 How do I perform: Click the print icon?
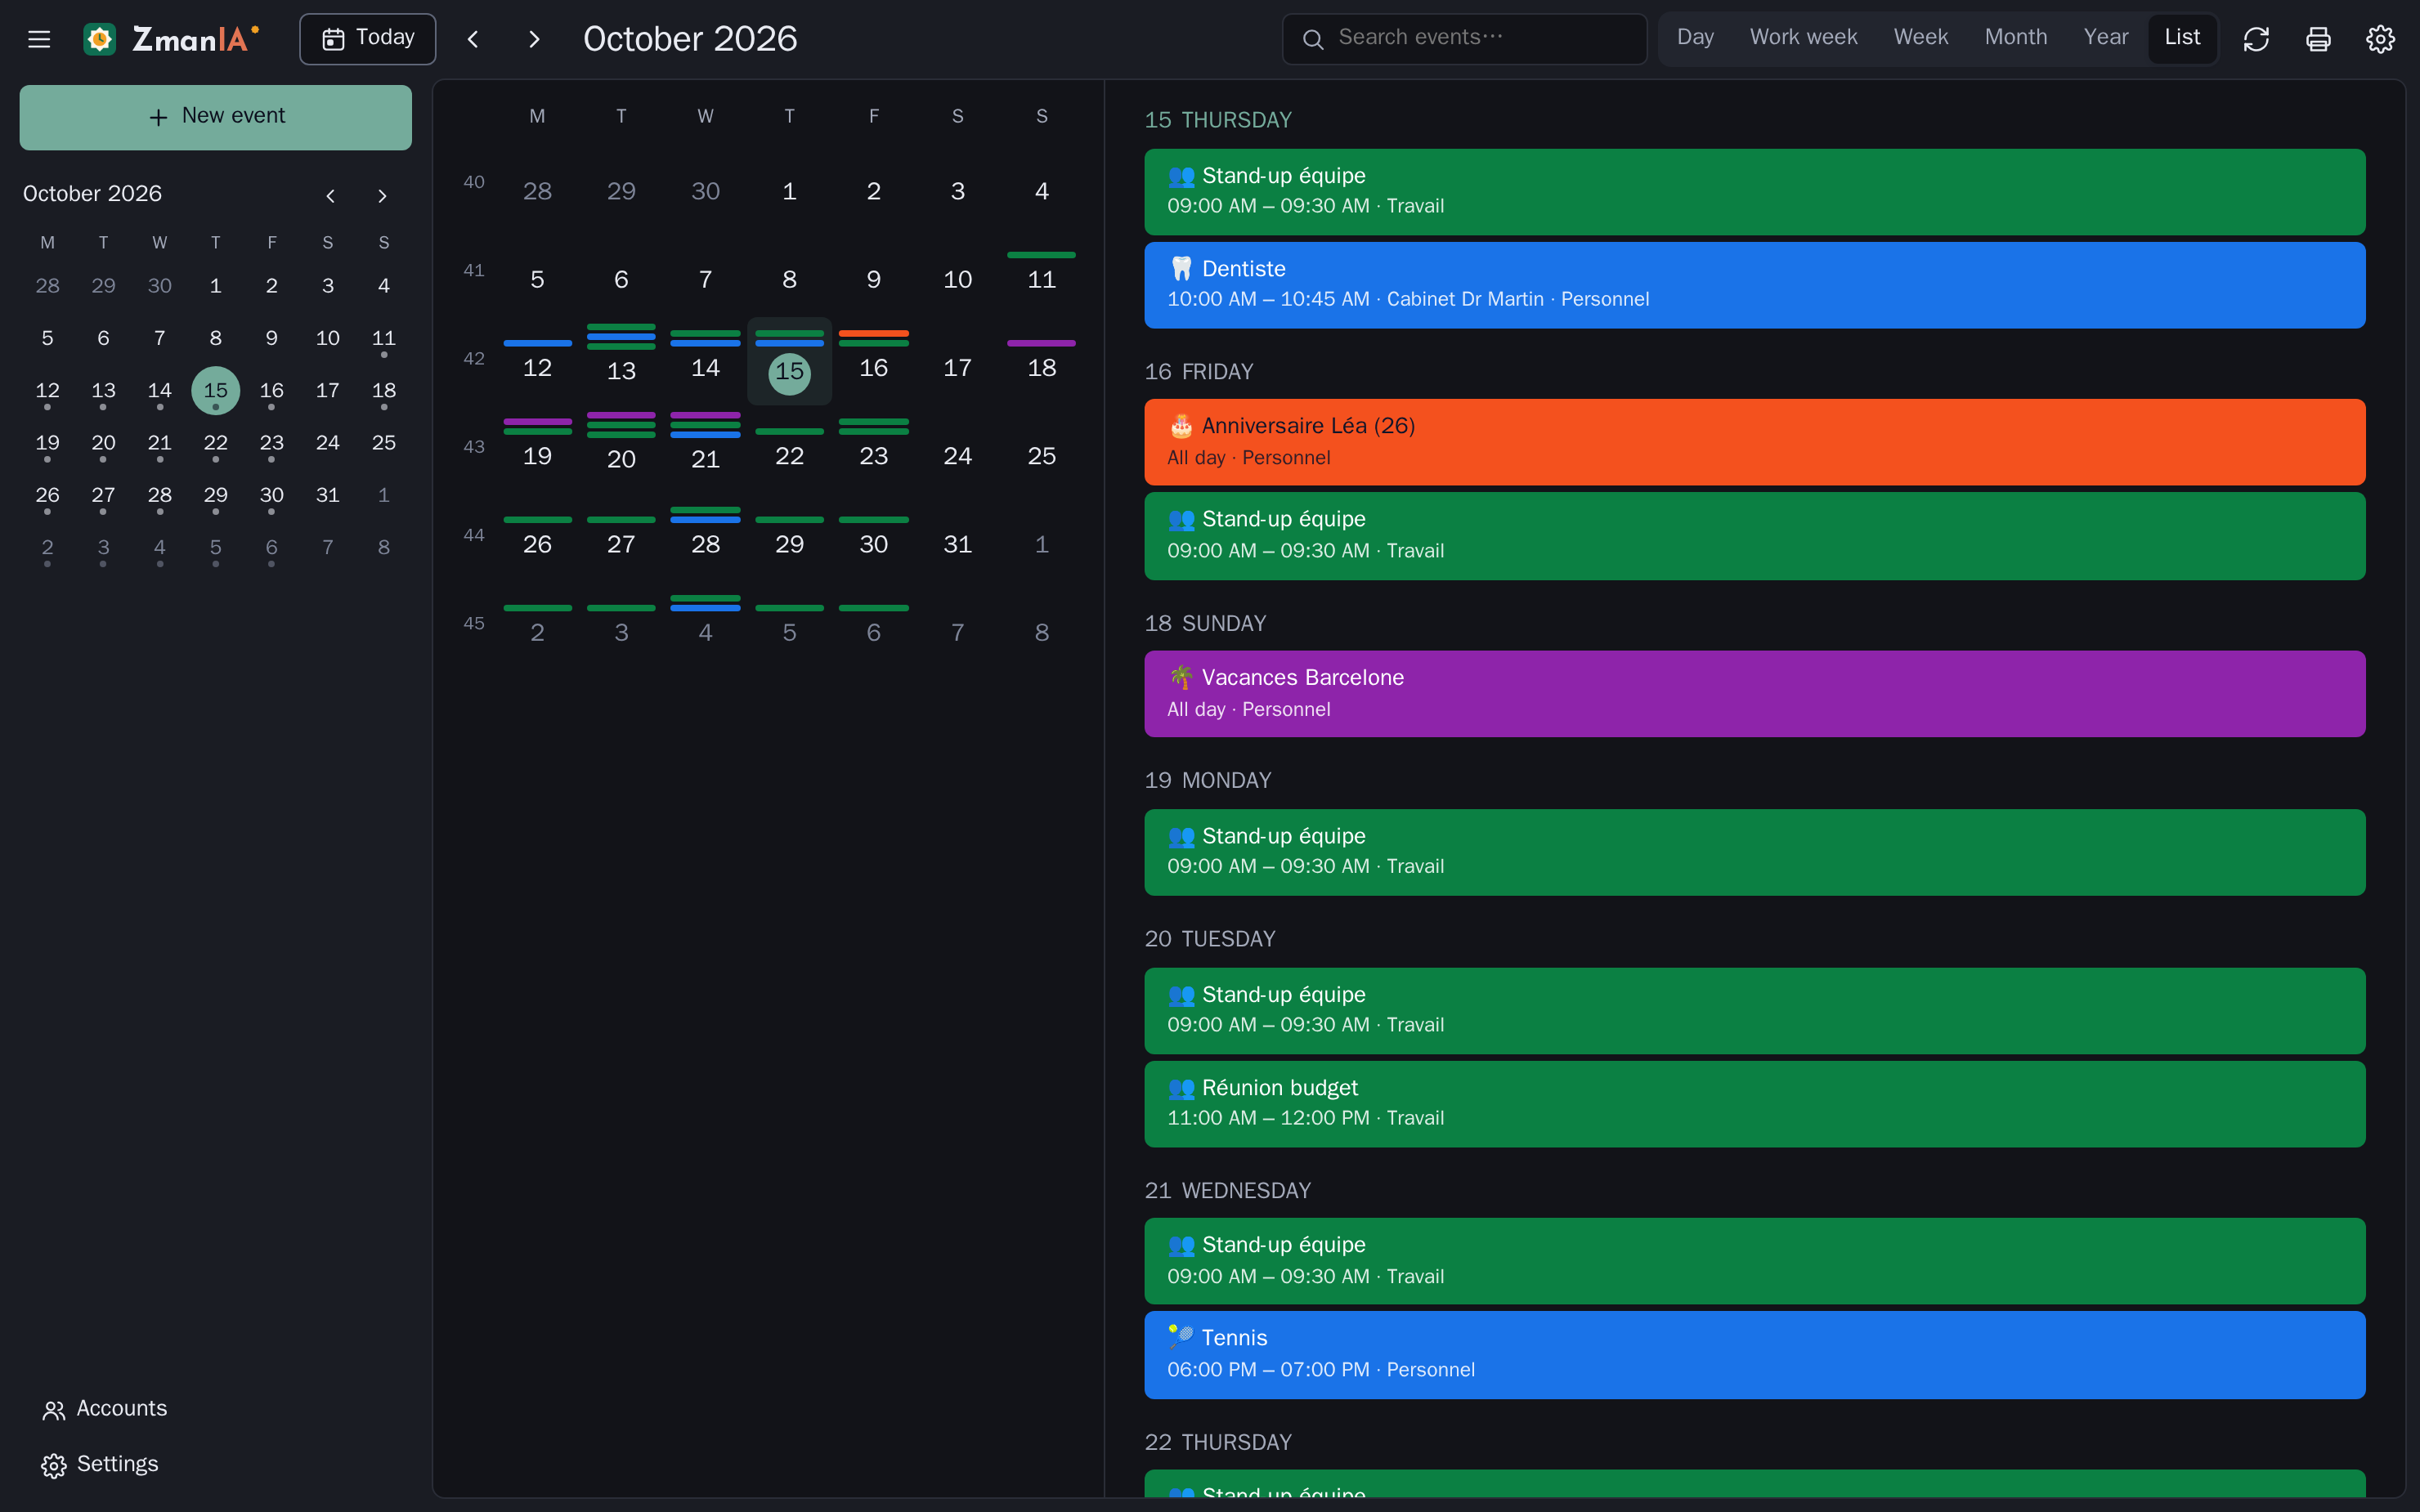pos(2318,39)
